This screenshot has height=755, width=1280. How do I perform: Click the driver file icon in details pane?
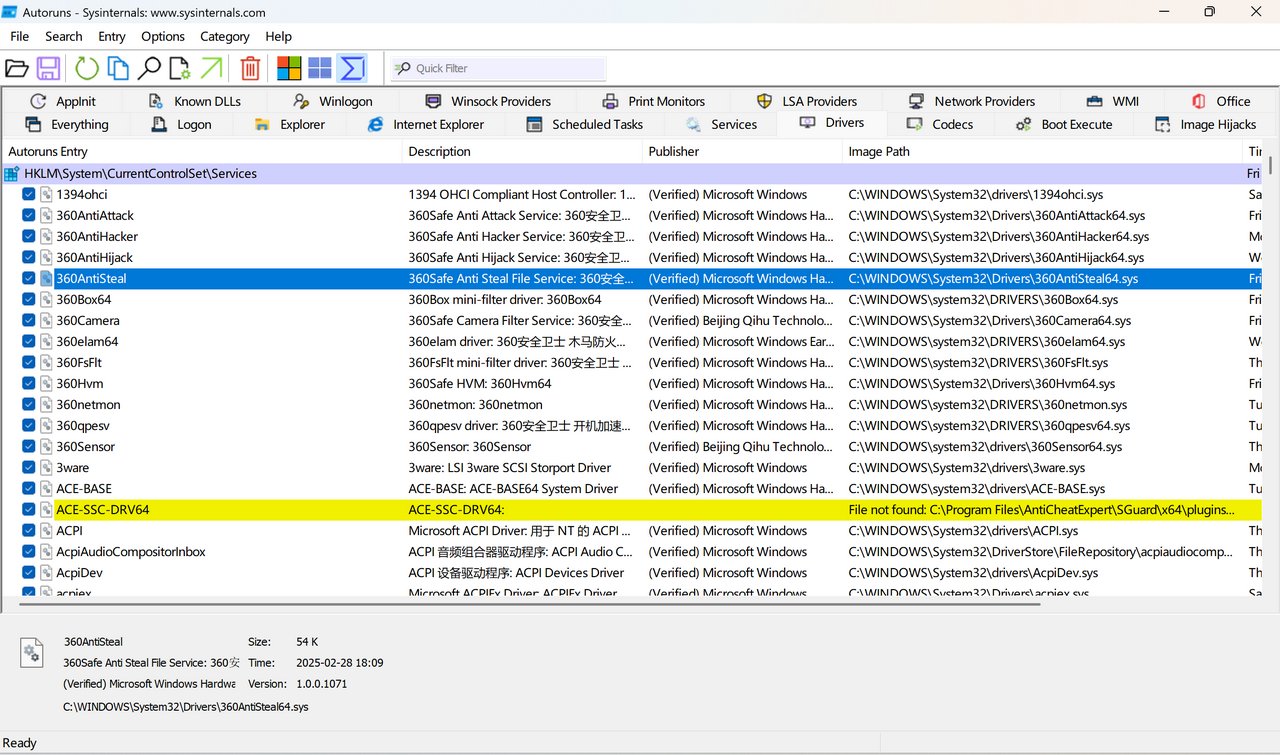(x=32, y=653)
